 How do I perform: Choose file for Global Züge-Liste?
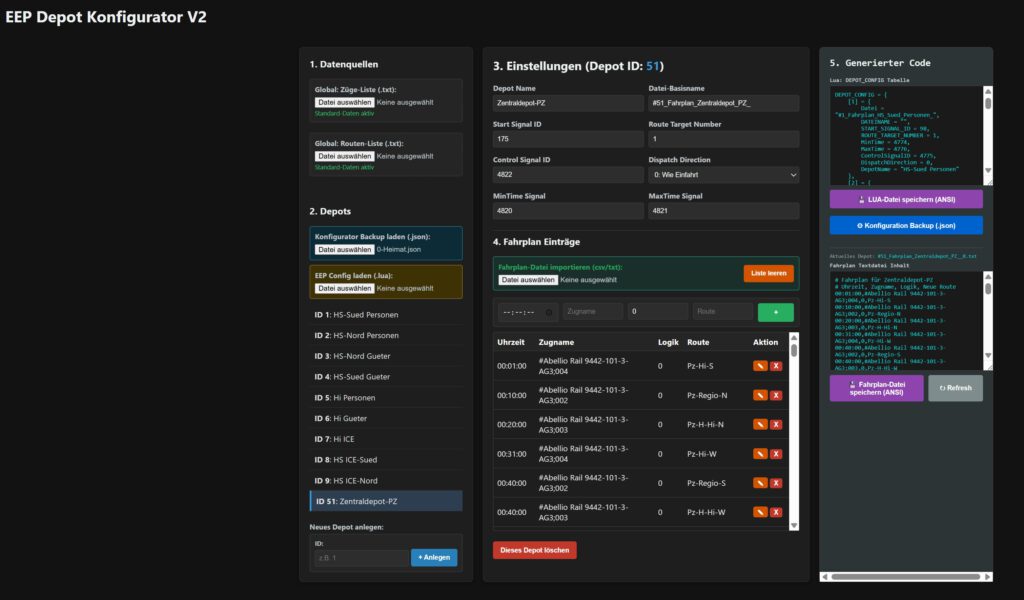[x=345, y=102]
